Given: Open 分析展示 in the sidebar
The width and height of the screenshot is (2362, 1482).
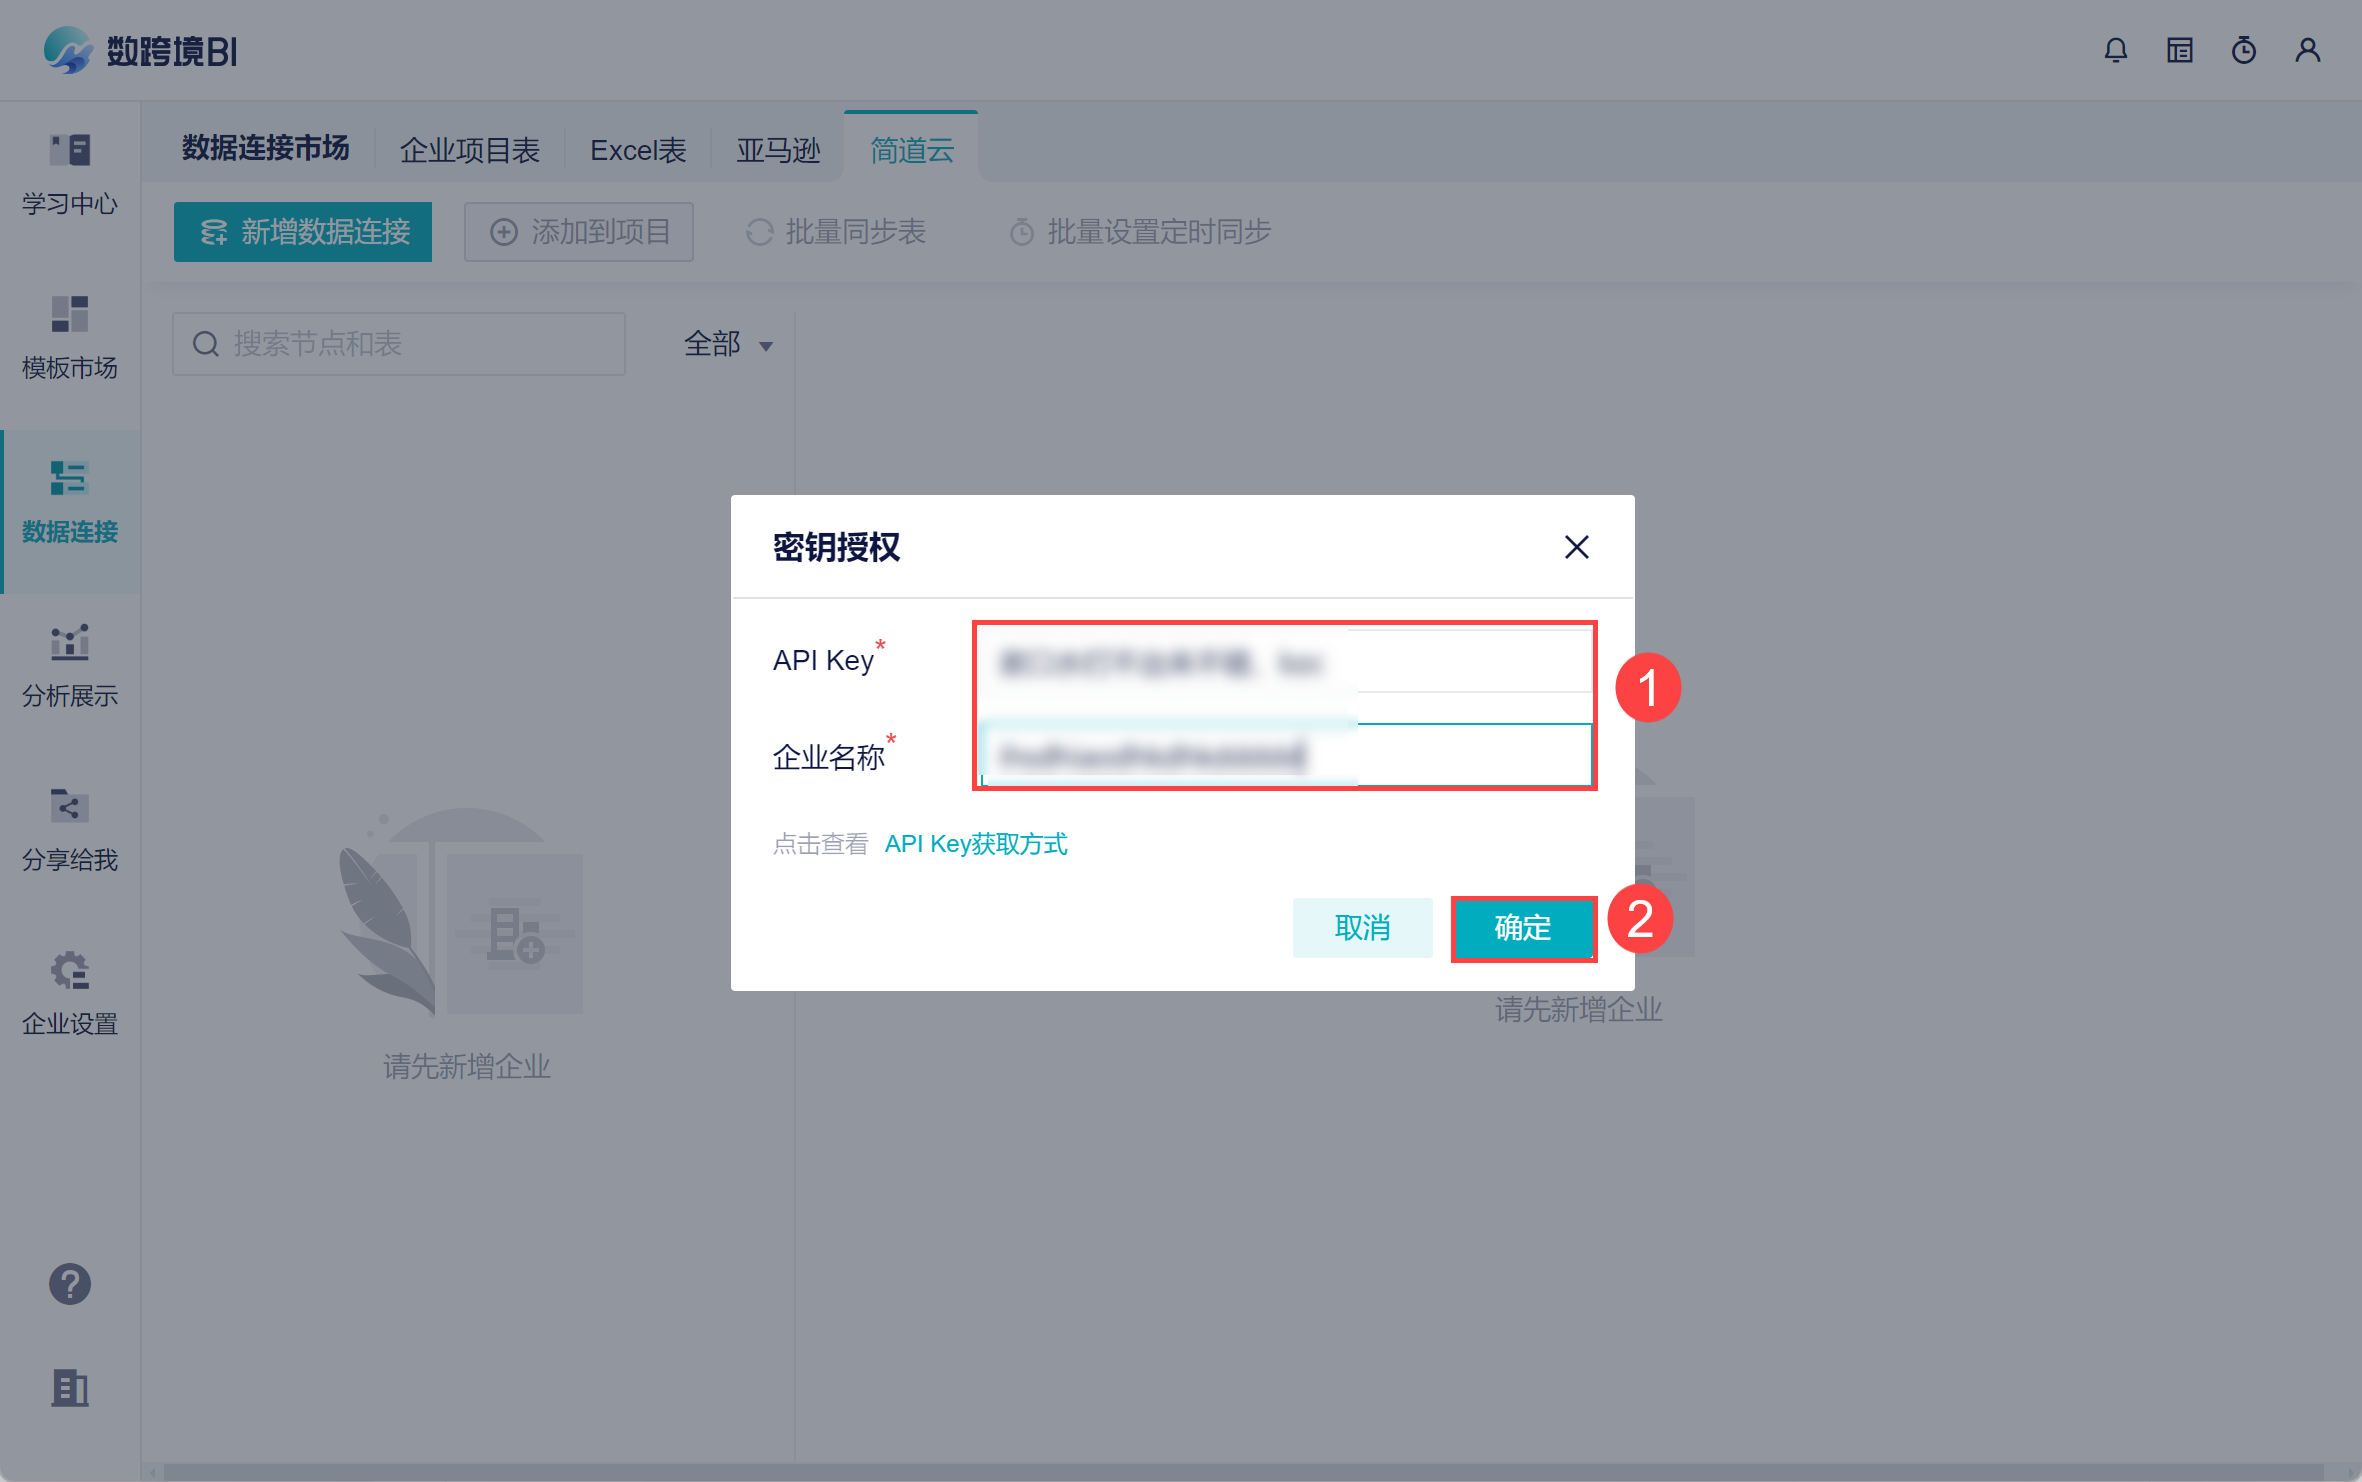Looking at the screenshot, I should point(70,666).
